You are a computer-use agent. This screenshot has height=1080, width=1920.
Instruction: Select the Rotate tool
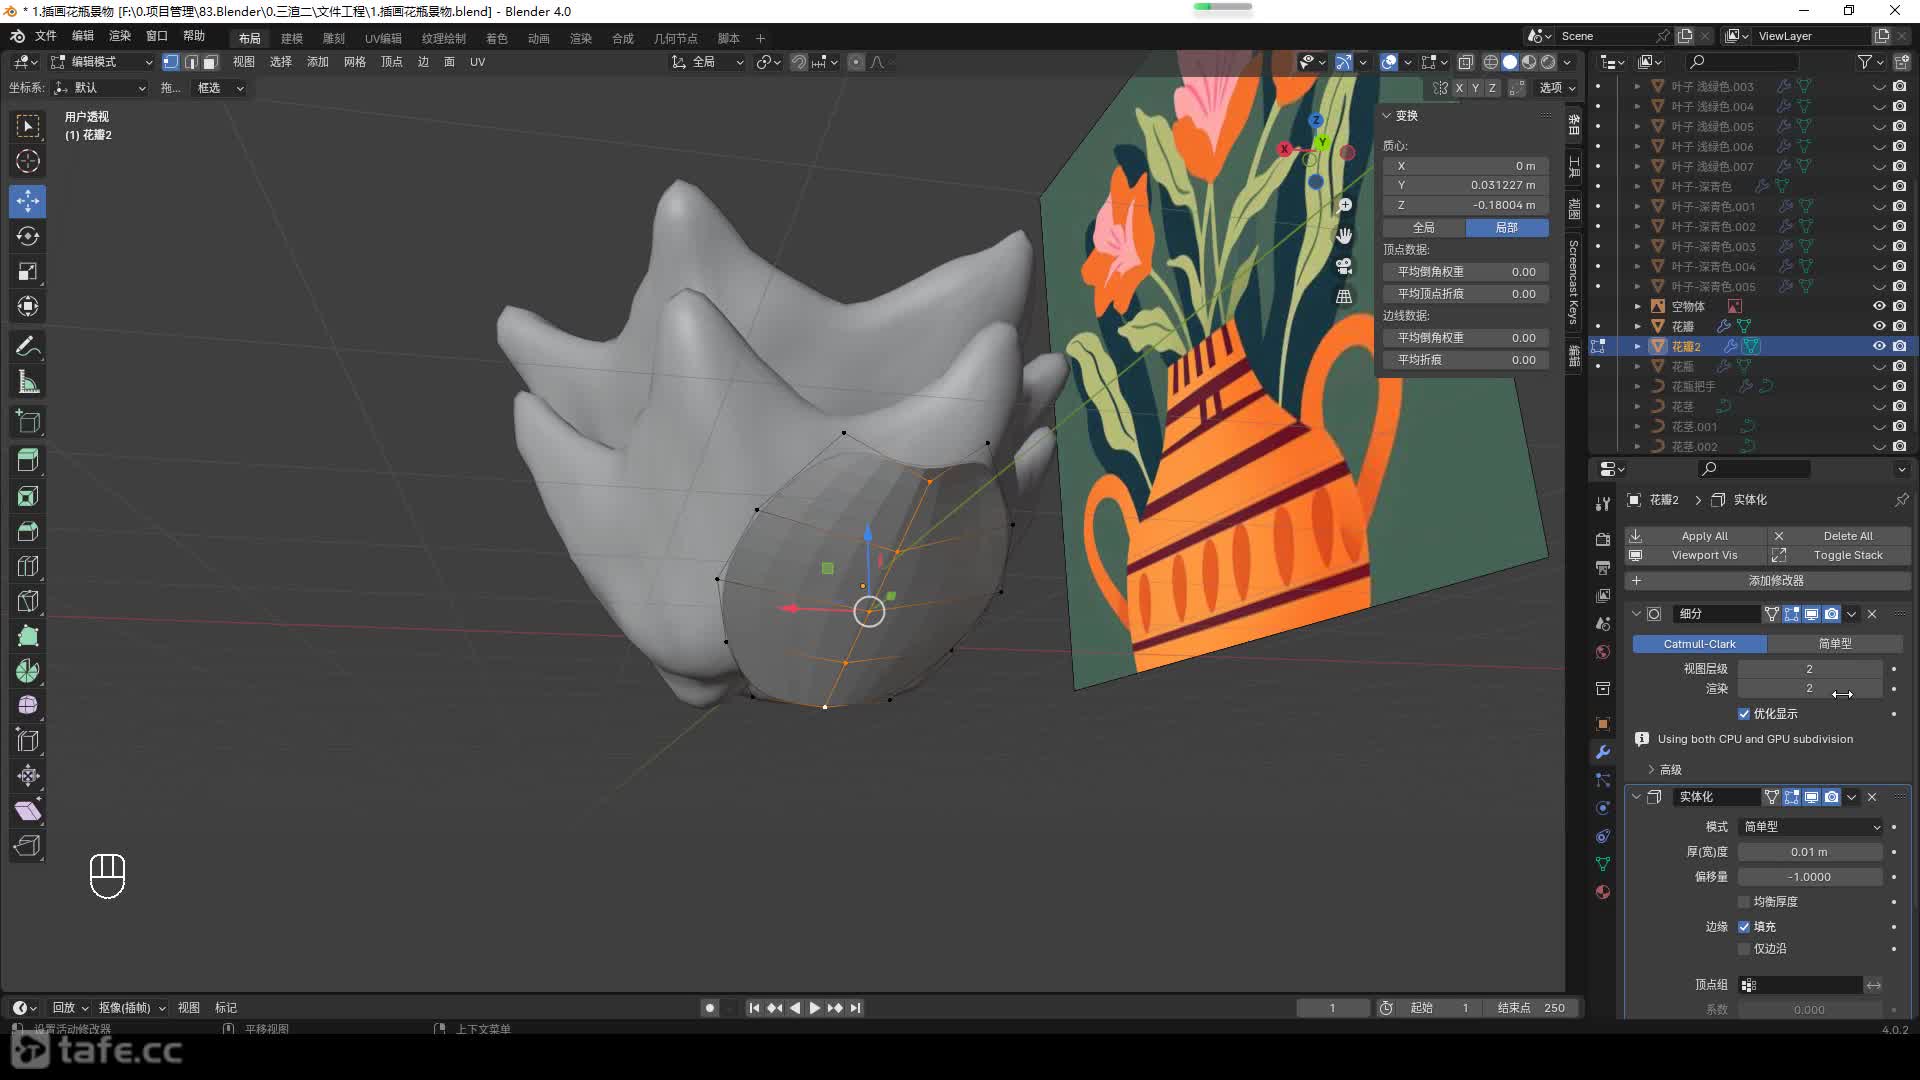(28, 237)
